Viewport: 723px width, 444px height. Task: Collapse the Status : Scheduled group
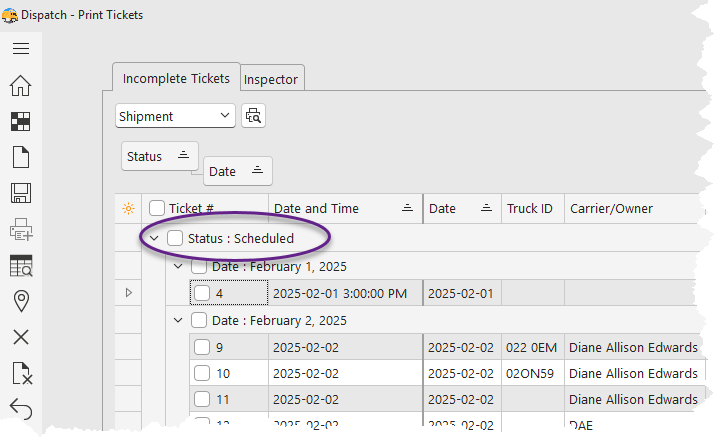154,238
